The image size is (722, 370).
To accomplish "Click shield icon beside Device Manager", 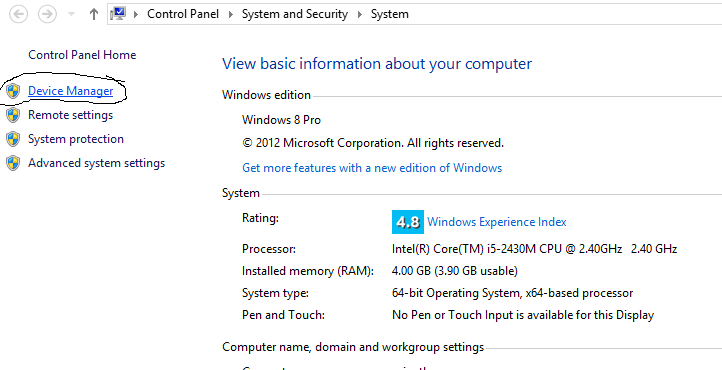I will coord(13,91).
